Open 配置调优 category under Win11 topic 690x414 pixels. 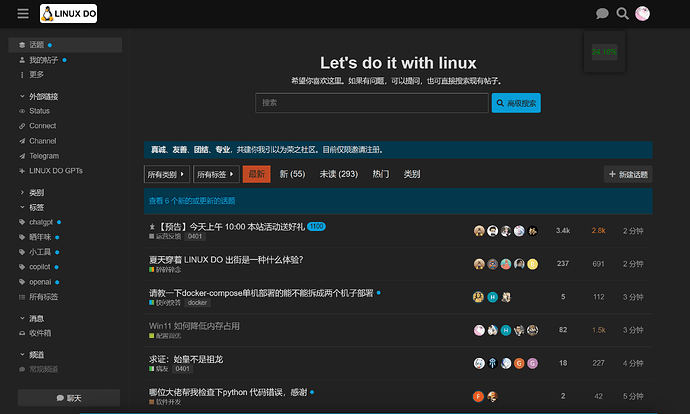(x=165, y=336)
